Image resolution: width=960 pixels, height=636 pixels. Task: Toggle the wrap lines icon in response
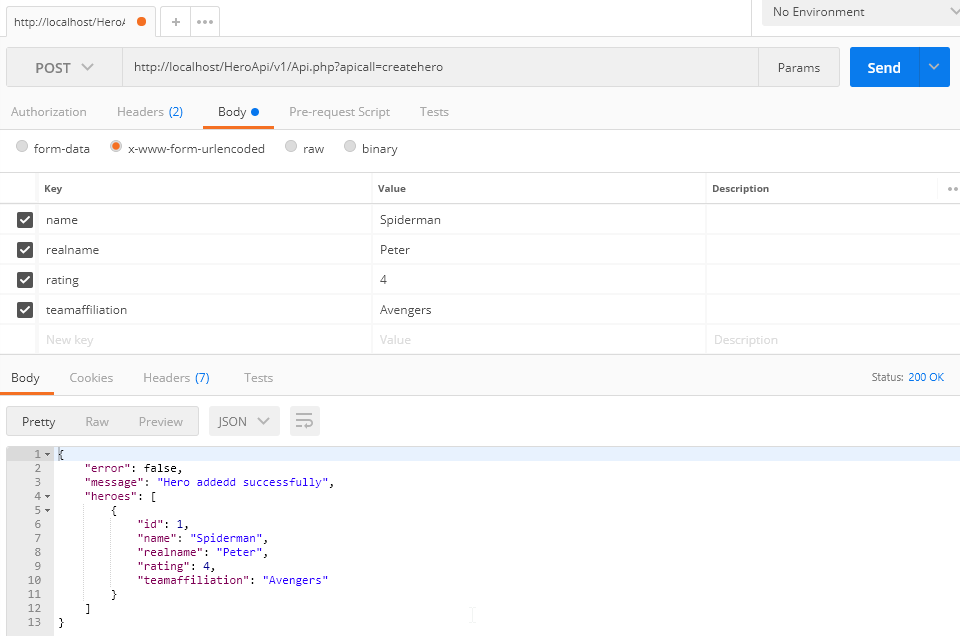click(x=305, y=421)
